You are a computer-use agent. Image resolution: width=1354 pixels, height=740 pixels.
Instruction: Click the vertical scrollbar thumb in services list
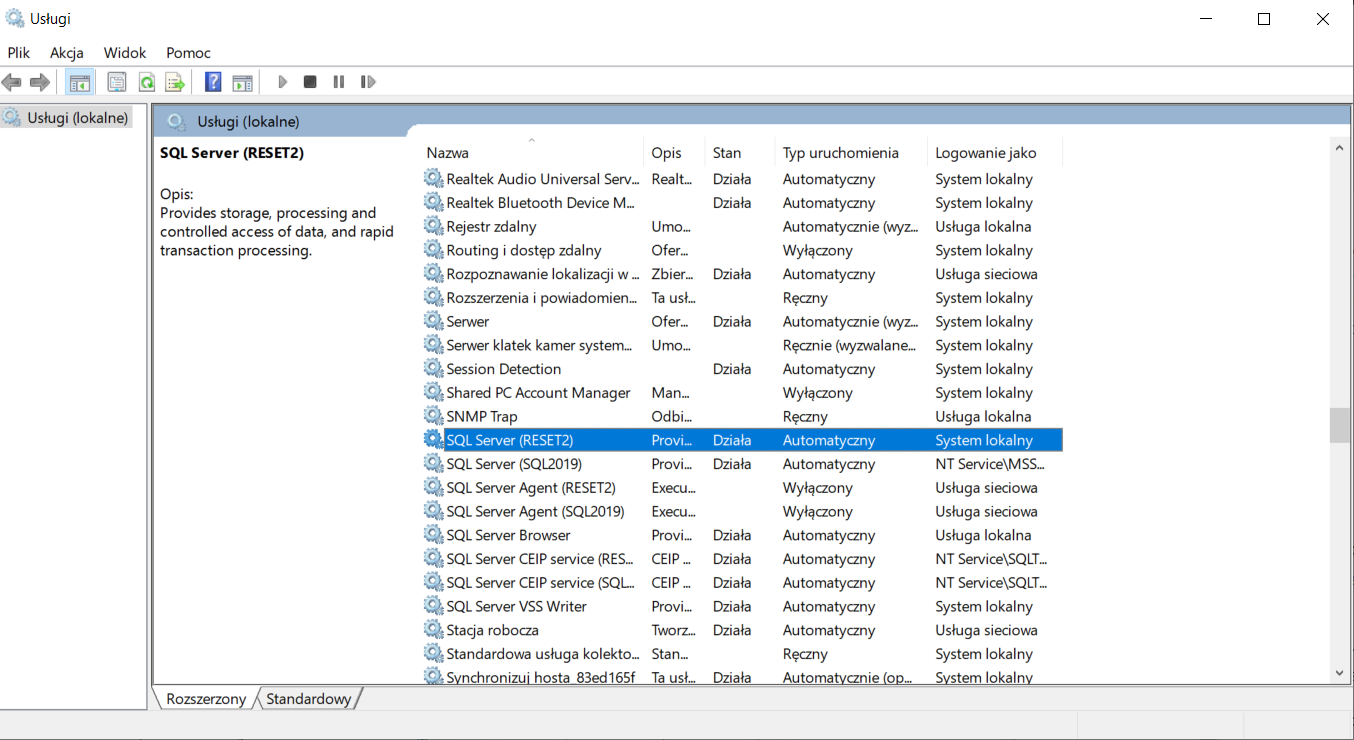click(1340, 425)
